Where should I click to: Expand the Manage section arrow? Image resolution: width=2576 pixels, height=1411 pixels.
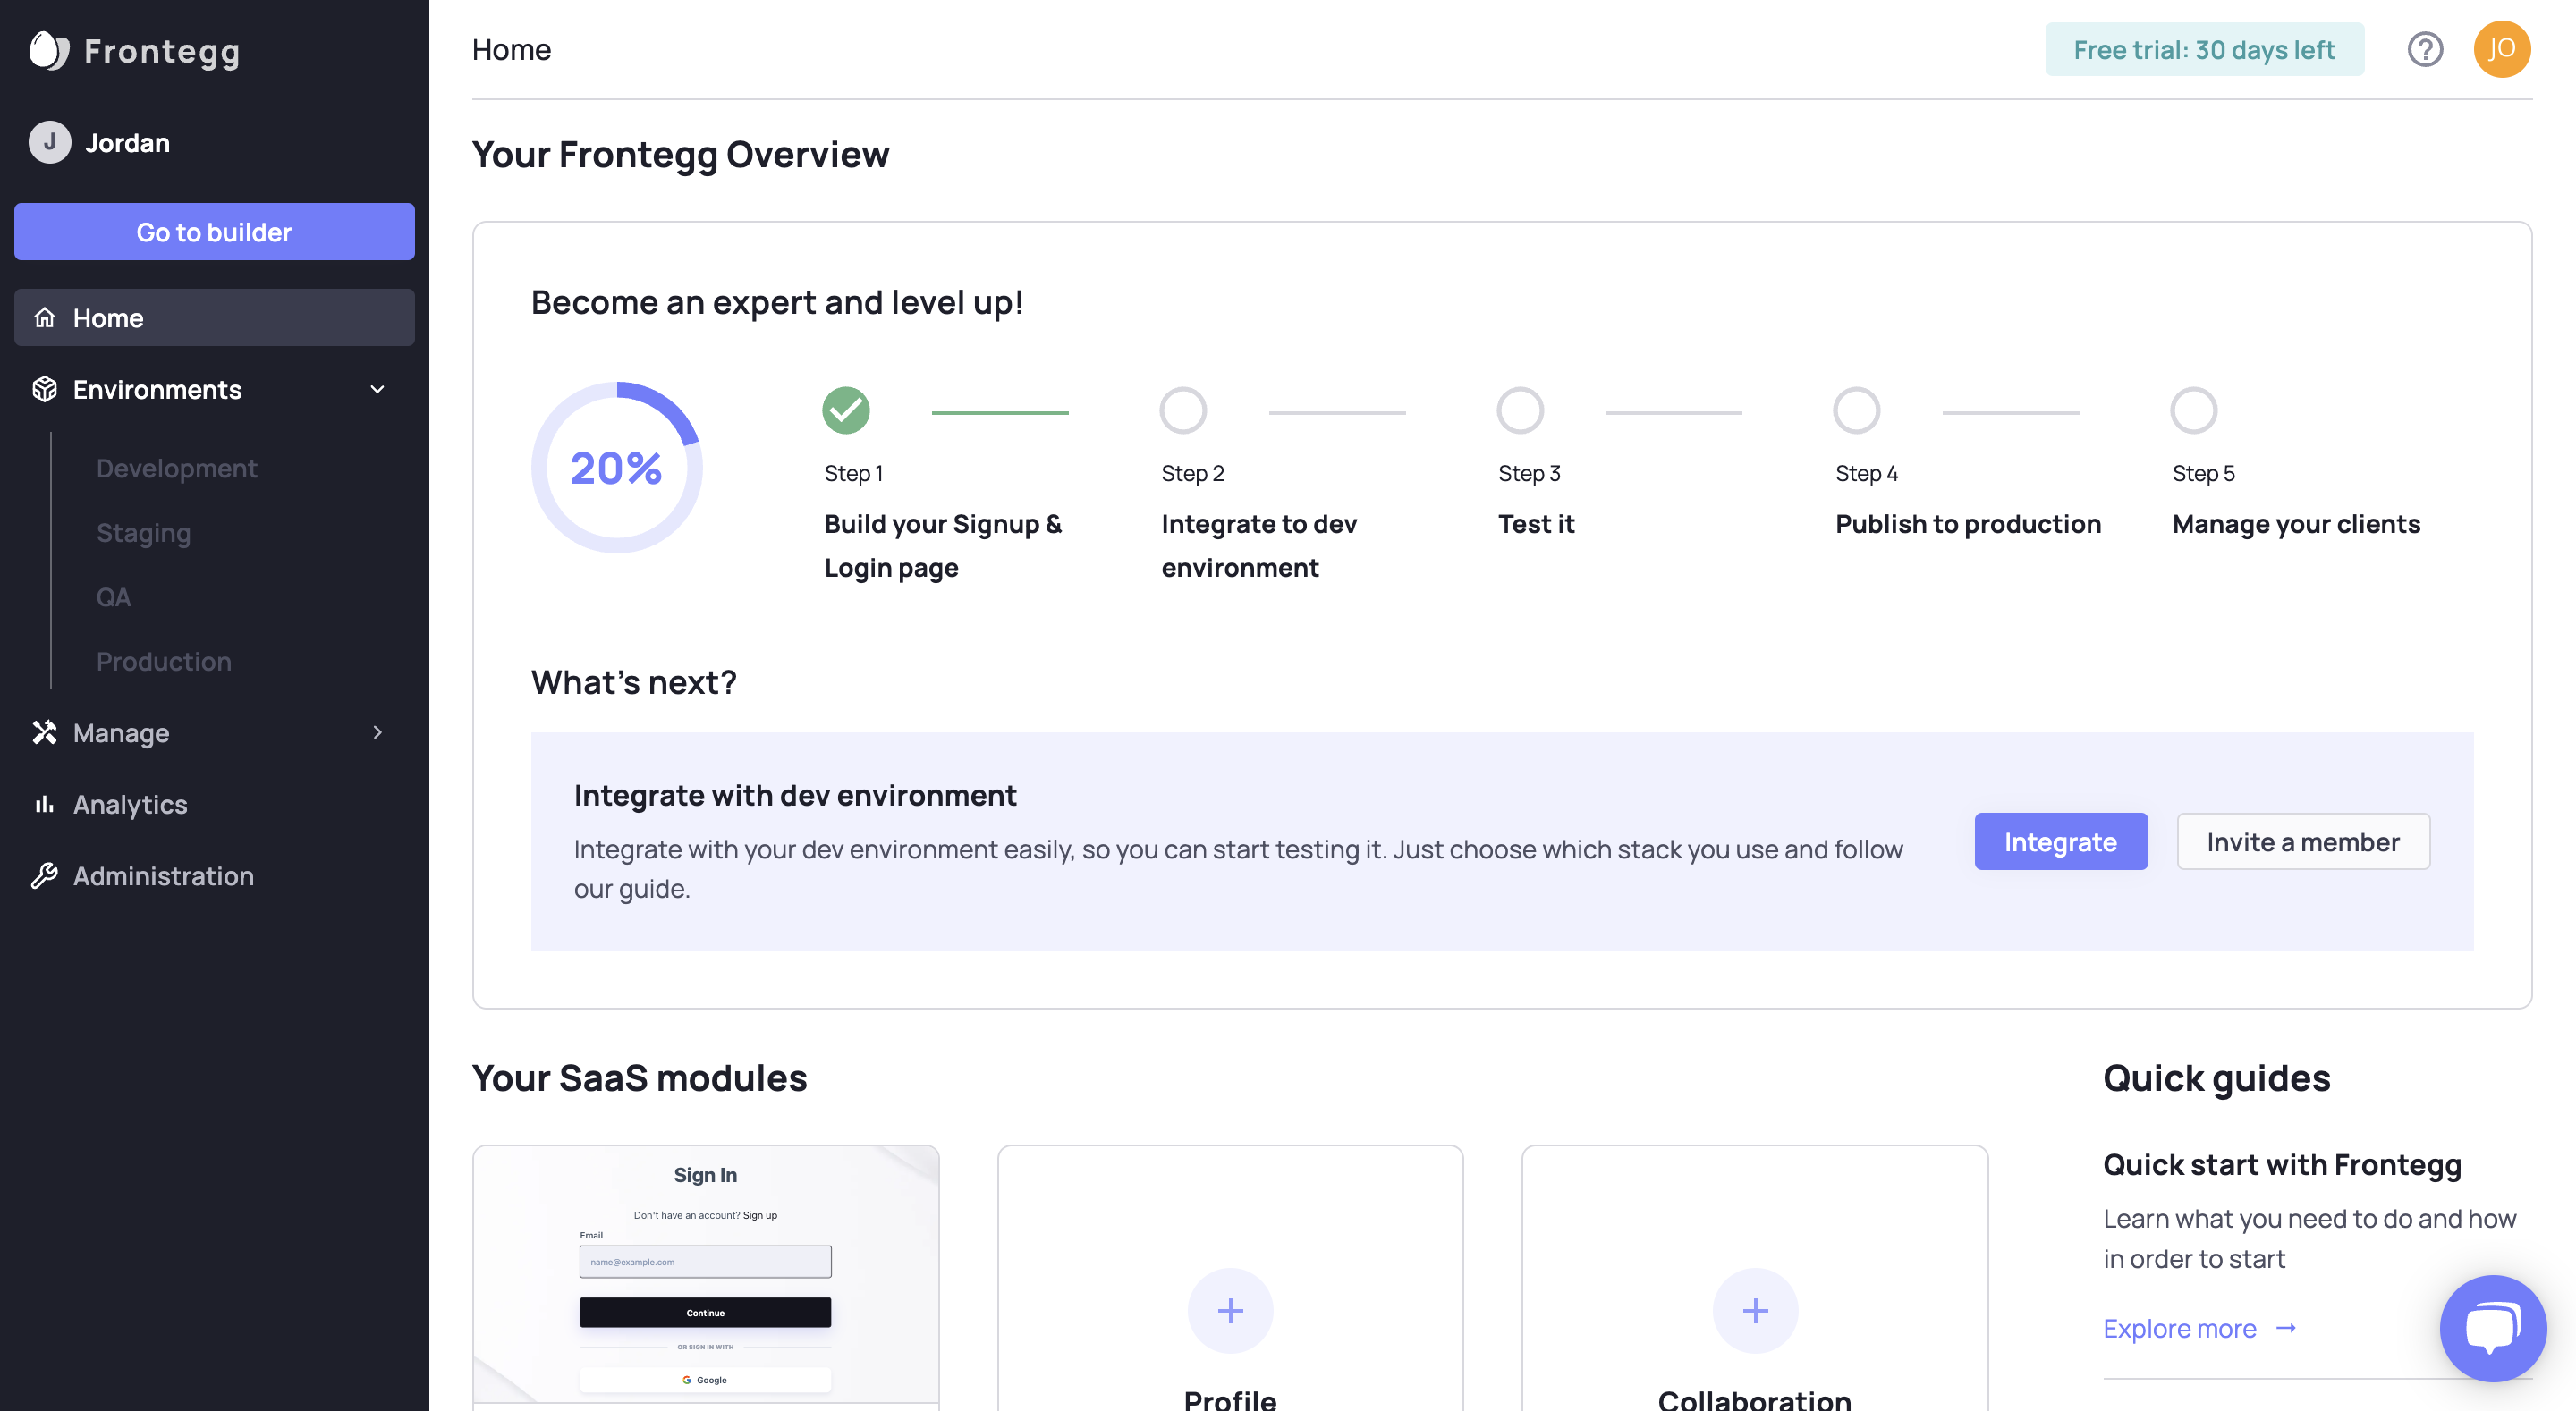[x=377, y=732]
